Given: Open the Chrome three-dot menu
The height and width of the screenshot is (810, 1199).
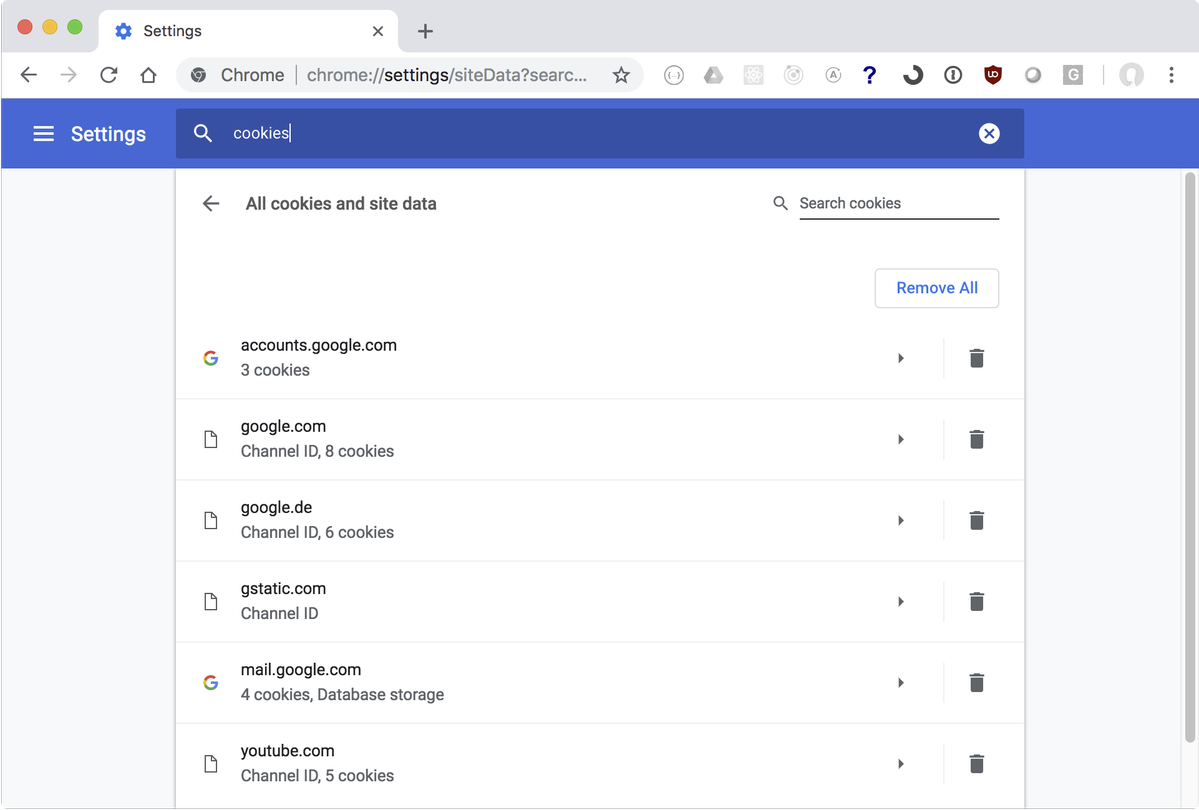Looking at the screenshot, I should click(x=1171, y=75).
